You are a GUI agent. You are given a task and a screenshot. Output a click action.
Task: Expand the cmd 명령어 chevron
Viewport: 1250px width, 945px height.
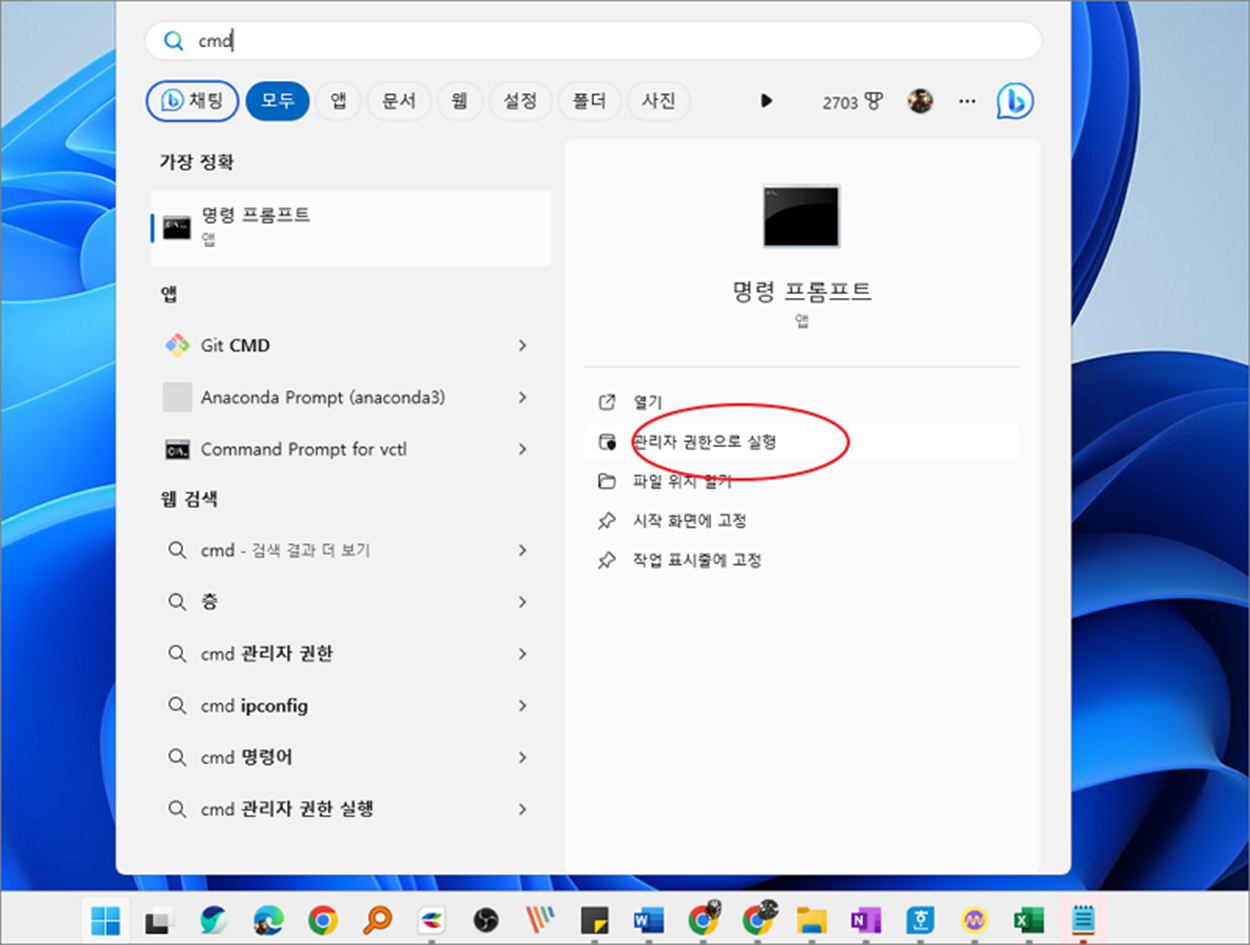point(522,757)
